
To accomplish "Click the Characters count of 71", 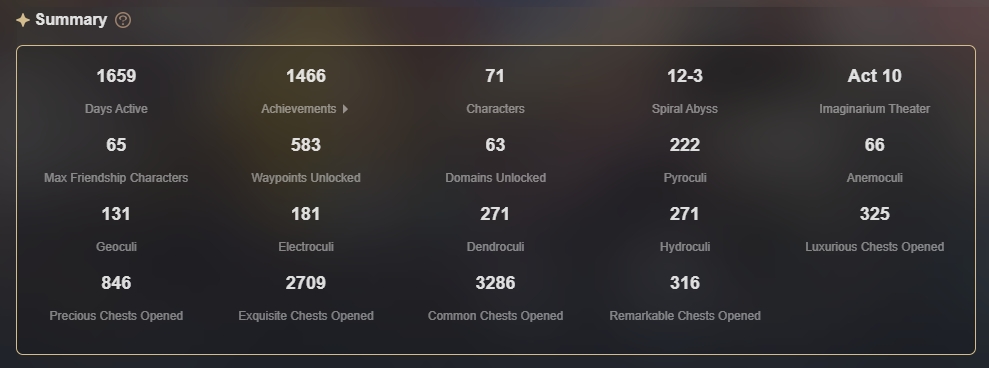I will click(x=495, y=76).
